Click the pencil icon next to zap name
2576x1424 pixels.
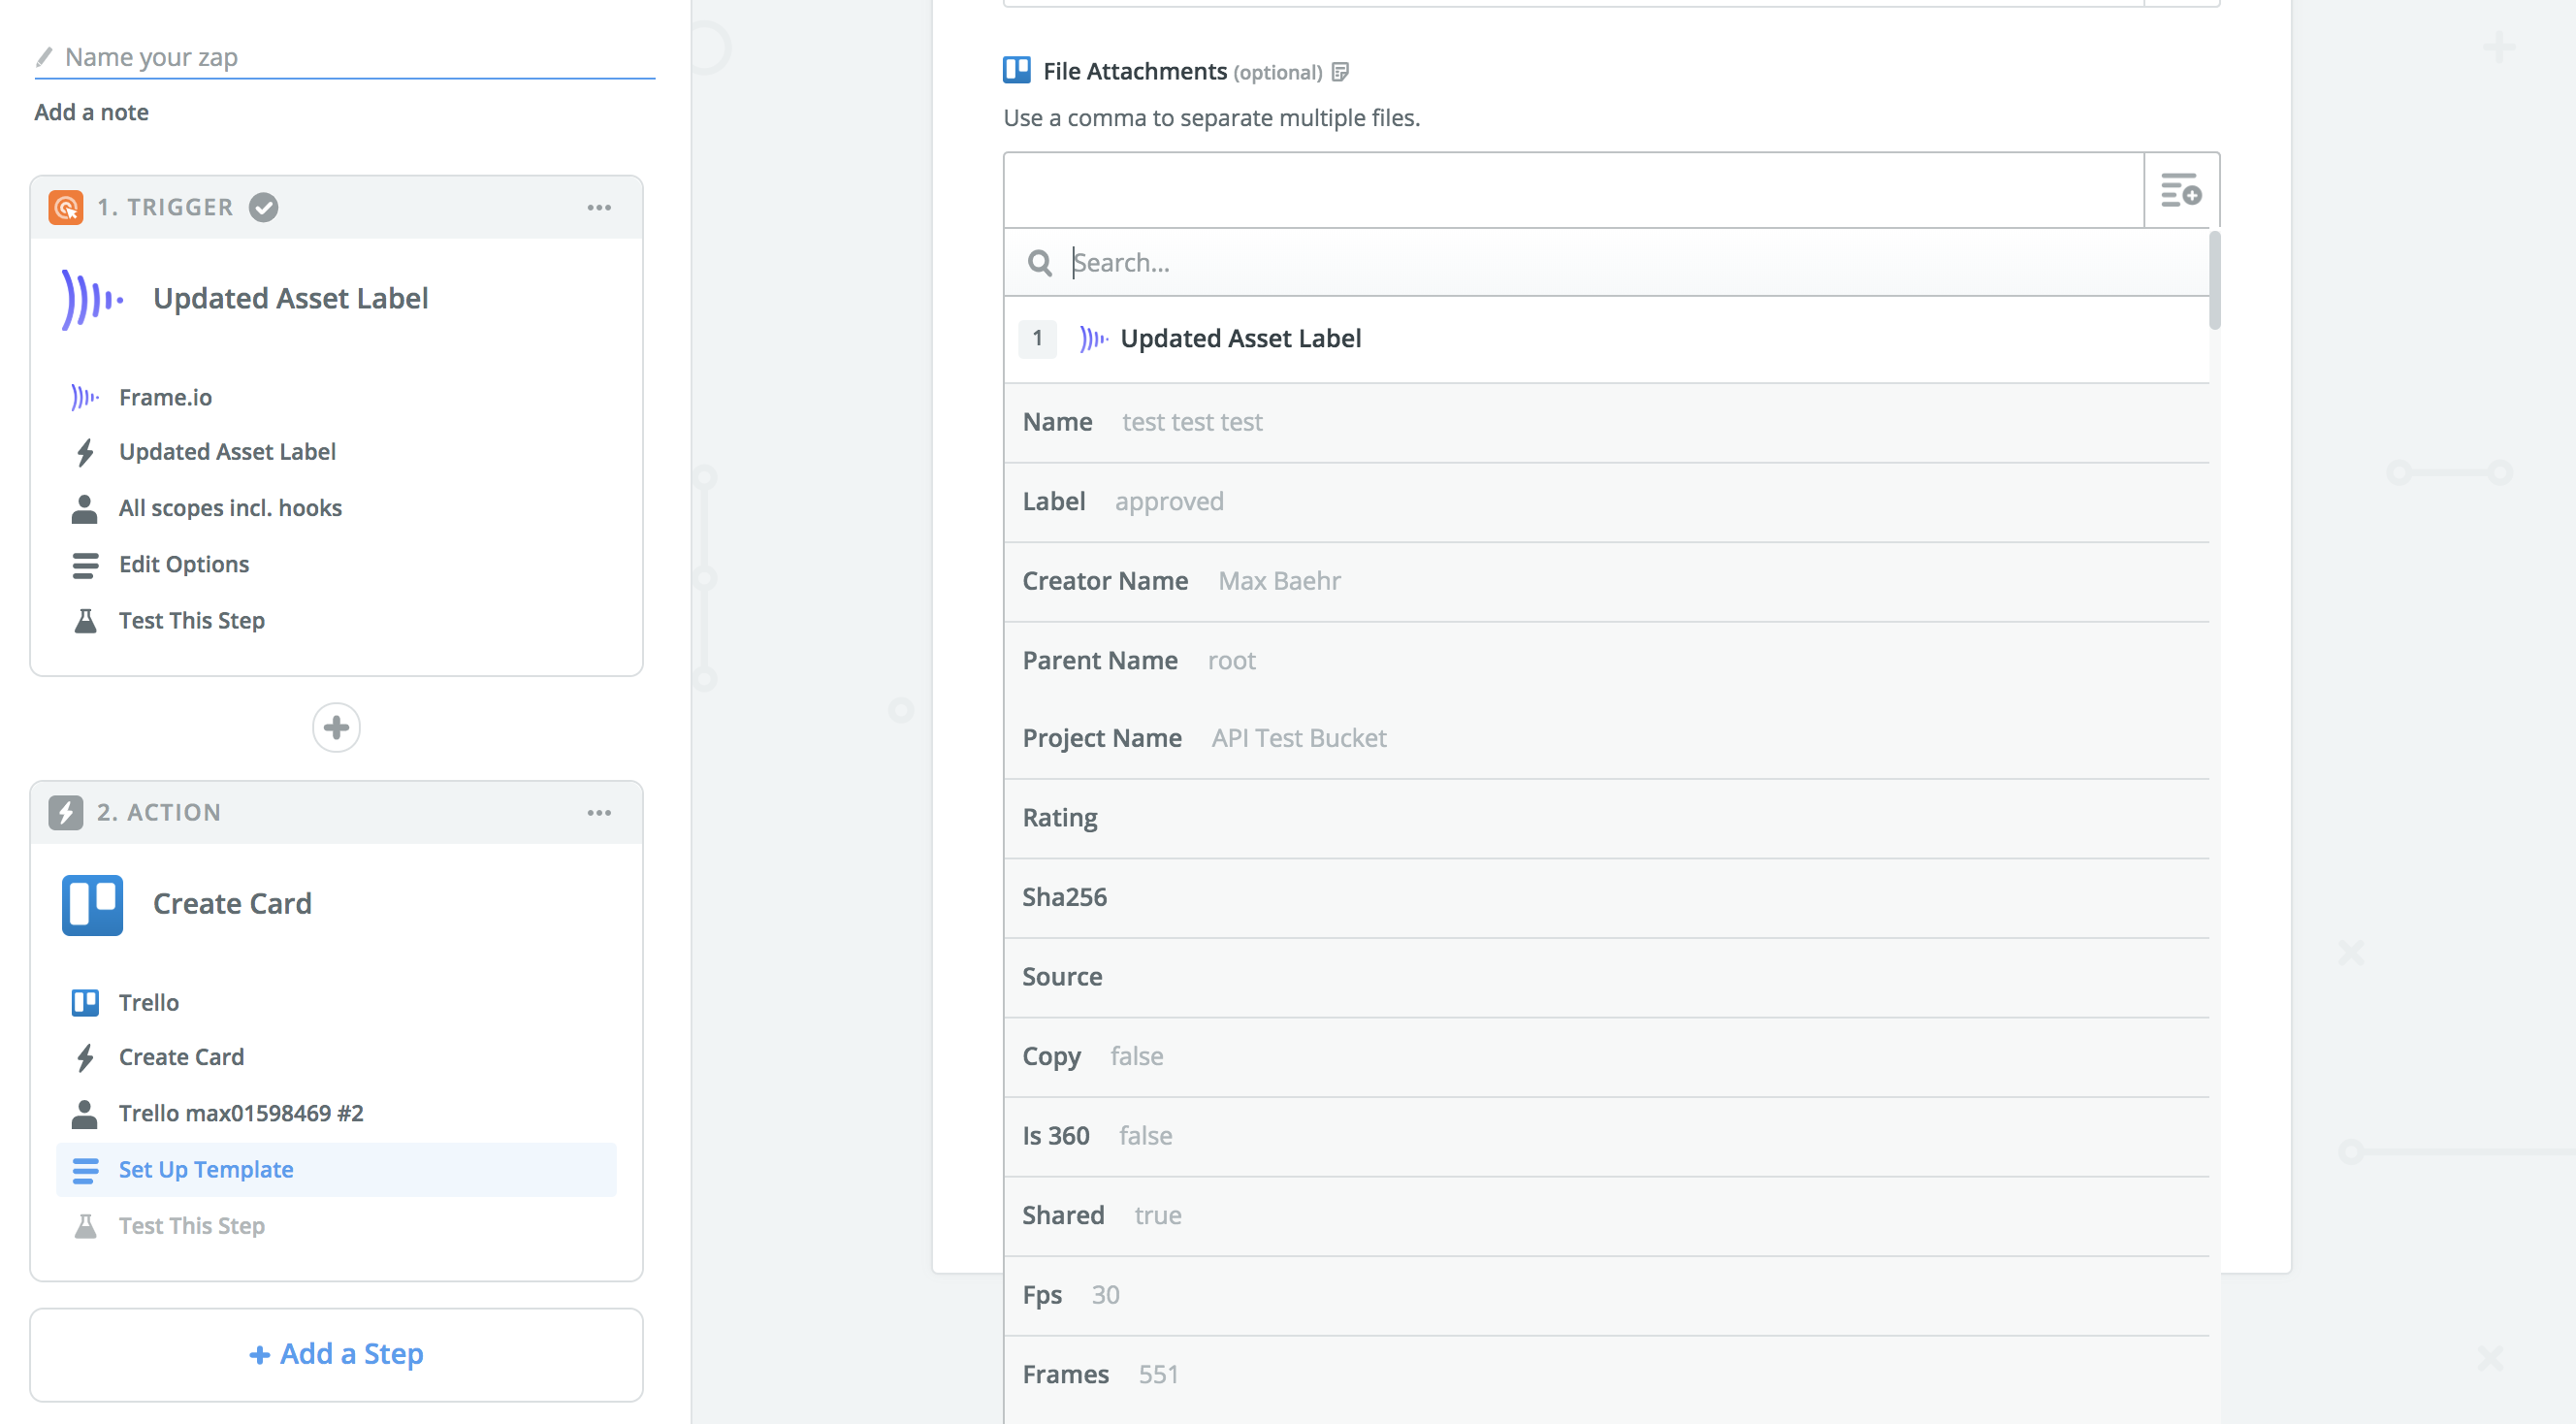[44, 57]
